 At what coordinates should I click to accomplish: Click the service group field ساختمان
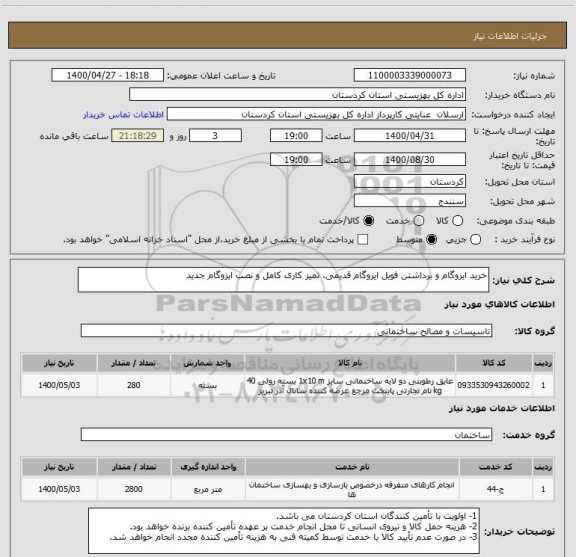[x=286, y=435]
